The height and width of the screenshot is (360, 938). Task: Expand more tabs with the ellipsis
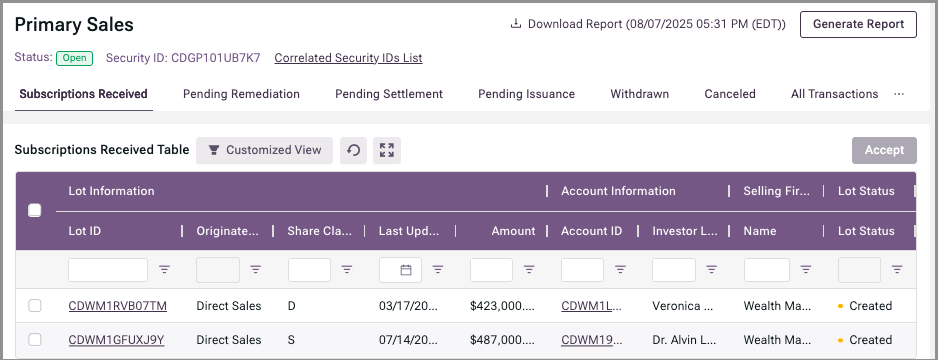(x=899, y=94)
